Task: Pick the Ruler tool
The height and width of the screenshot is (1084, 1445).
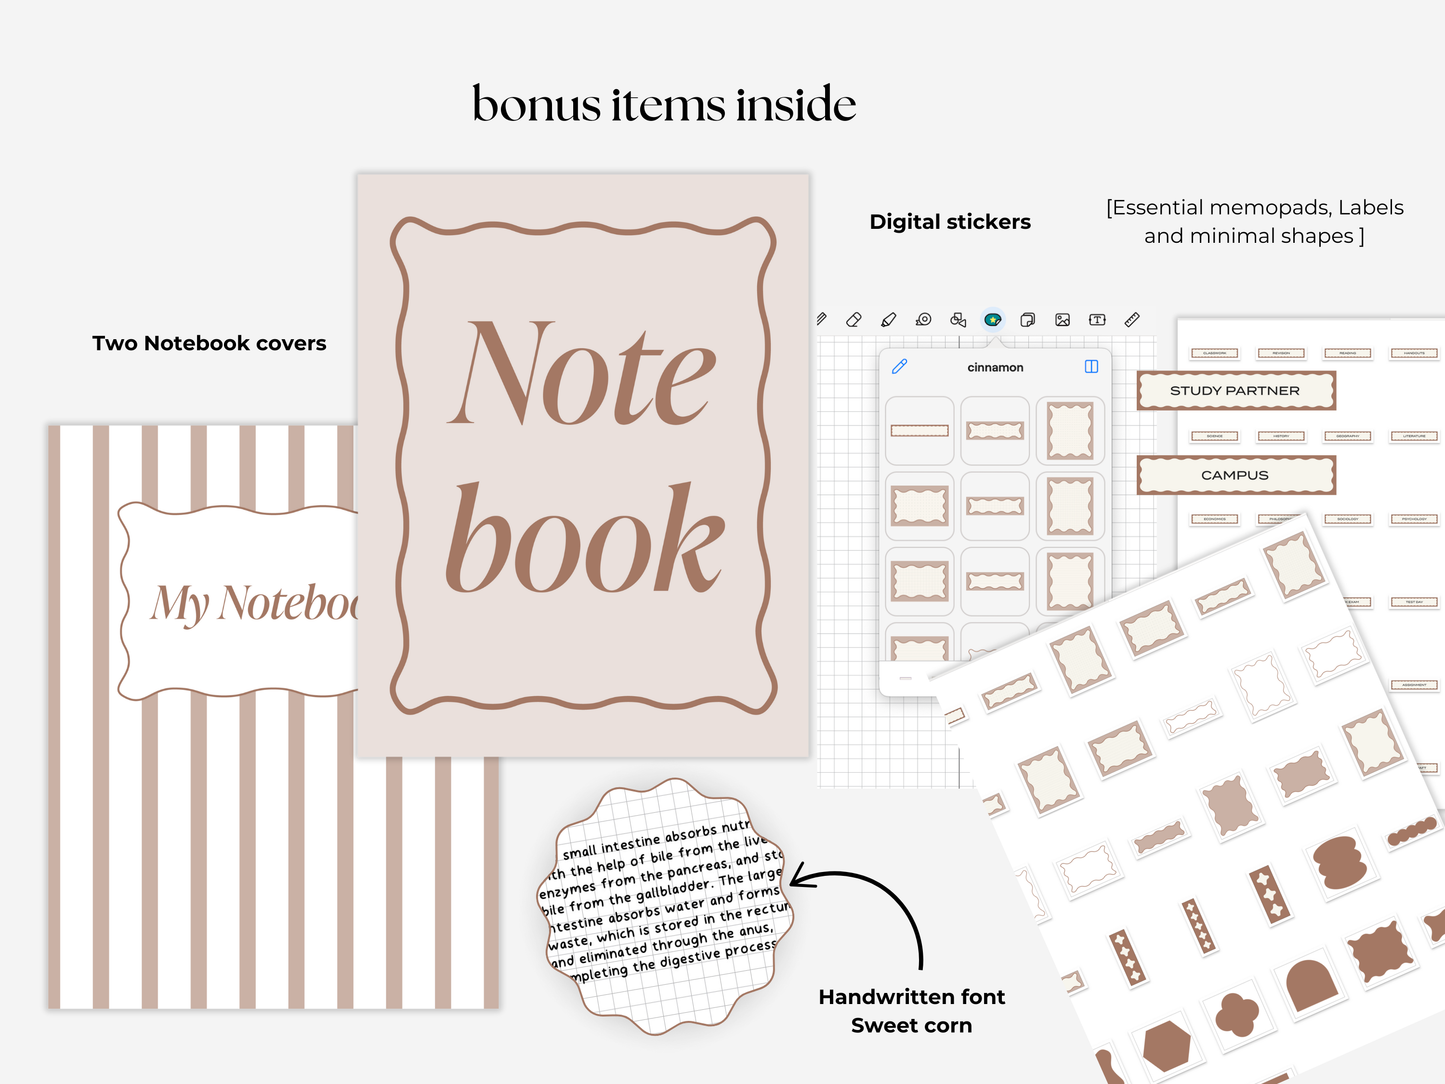Action: click(1132, 320)
